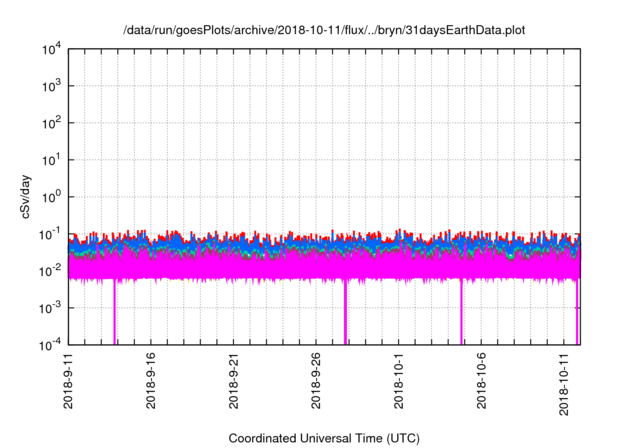Image resolution: width=640 pixels, height=448 pixels.
Task: Click the 10^4 y-axis tick label
Action: tap(52, 49)
